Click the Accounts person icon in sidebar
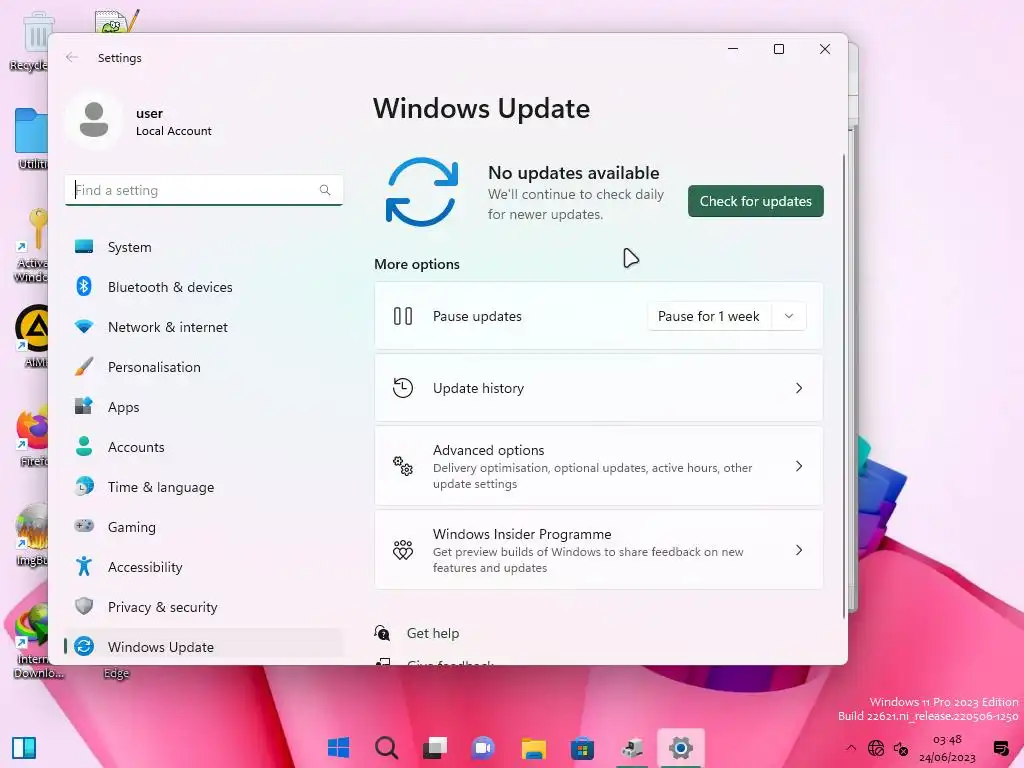1024x768 pixels. [x=84, y=446]
